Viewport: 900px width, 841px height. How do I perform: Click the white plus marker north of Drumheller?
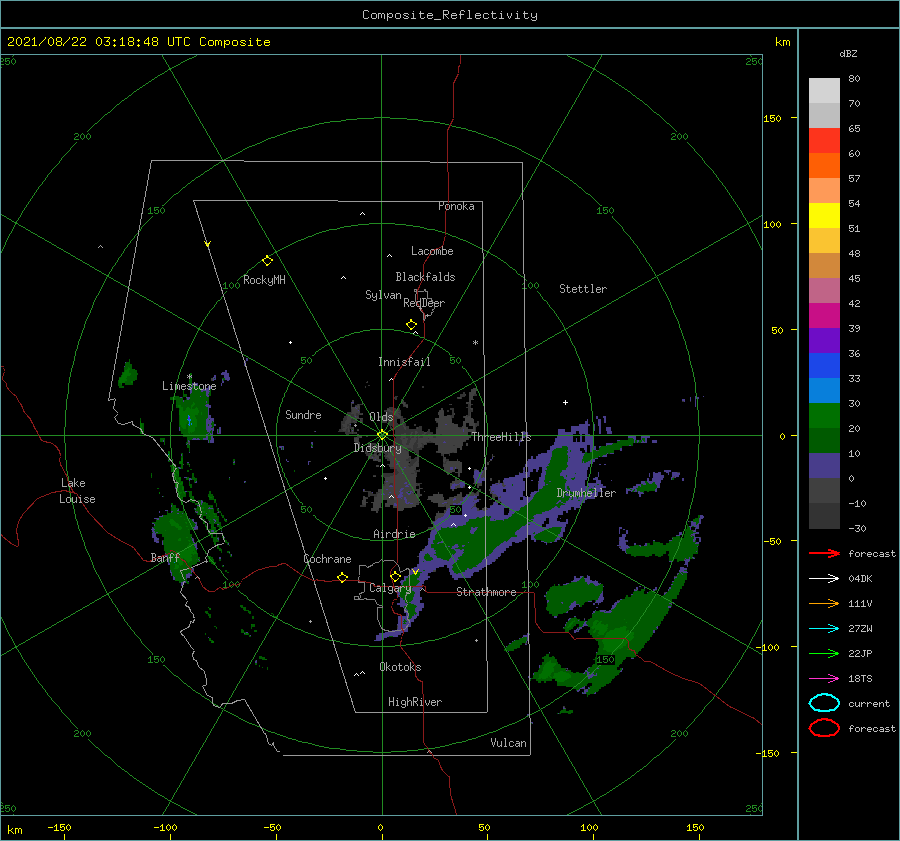pos(565,402)
